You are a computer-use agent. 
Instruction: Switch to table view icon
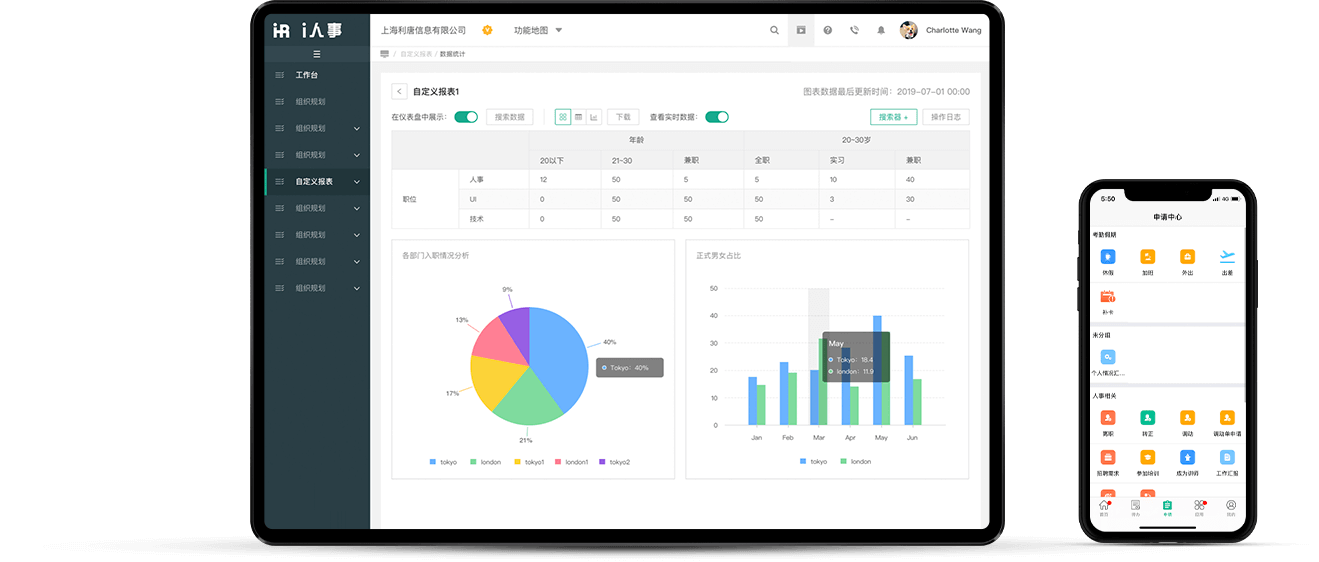(x=578, y=117)
